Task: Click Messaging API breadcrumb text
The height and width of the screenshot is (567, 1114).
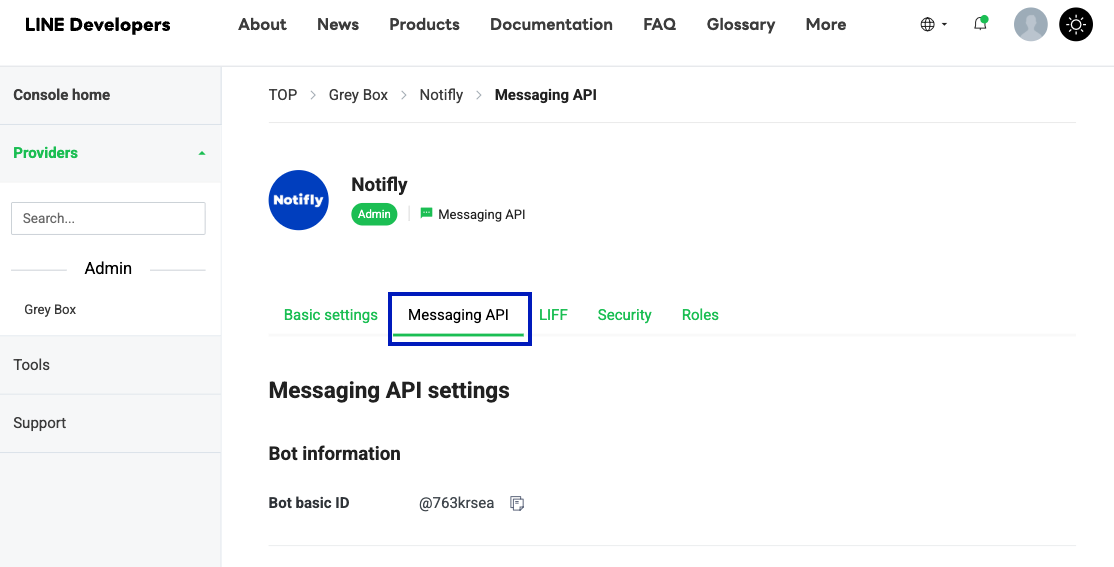Action: pos(545,94)
